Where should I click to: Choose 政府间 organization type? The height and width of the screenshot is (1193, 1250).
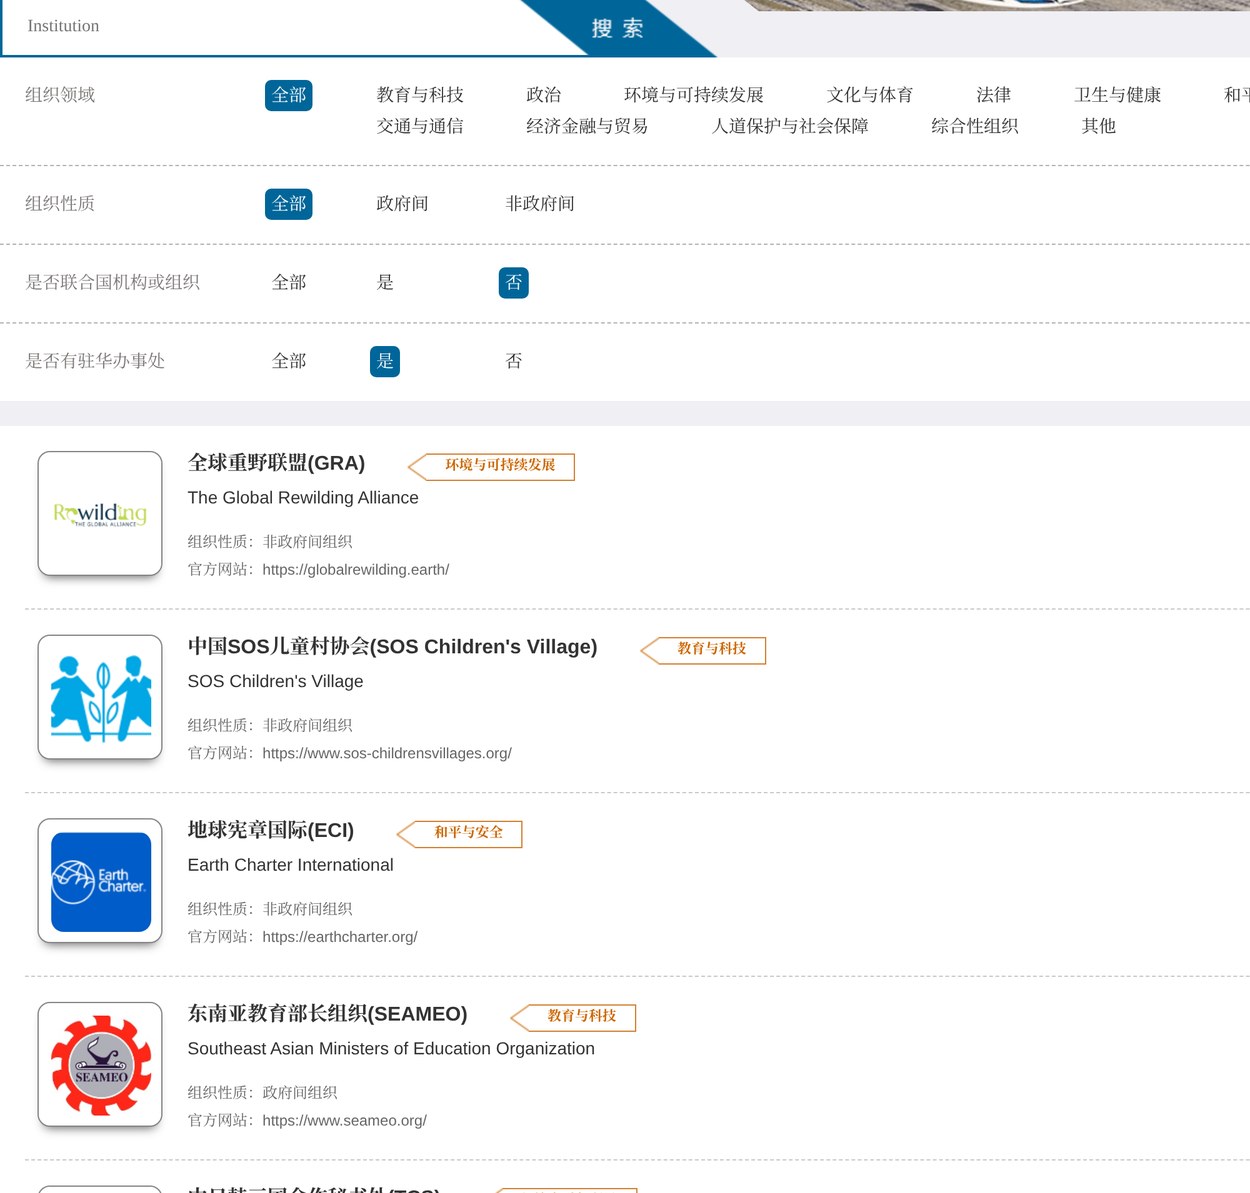point(402,204)
